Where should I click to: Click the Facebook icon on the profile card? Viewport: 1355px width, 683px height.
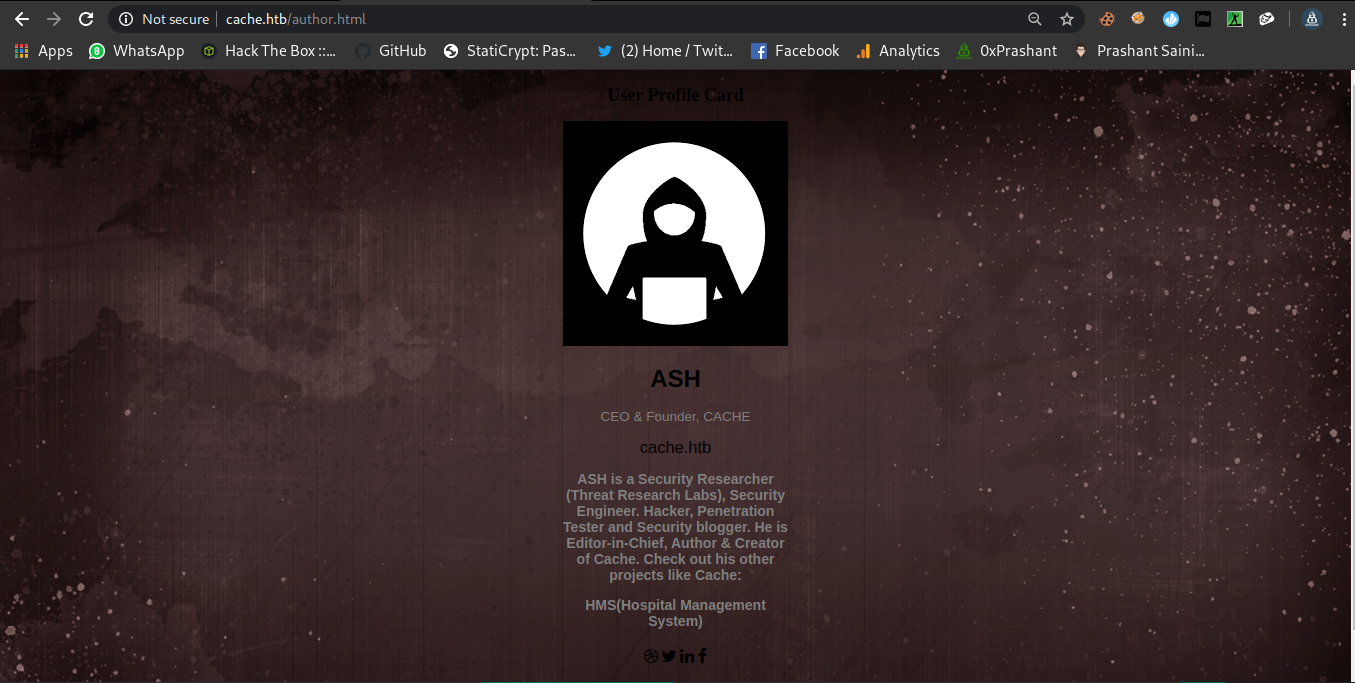coord(702,656)
